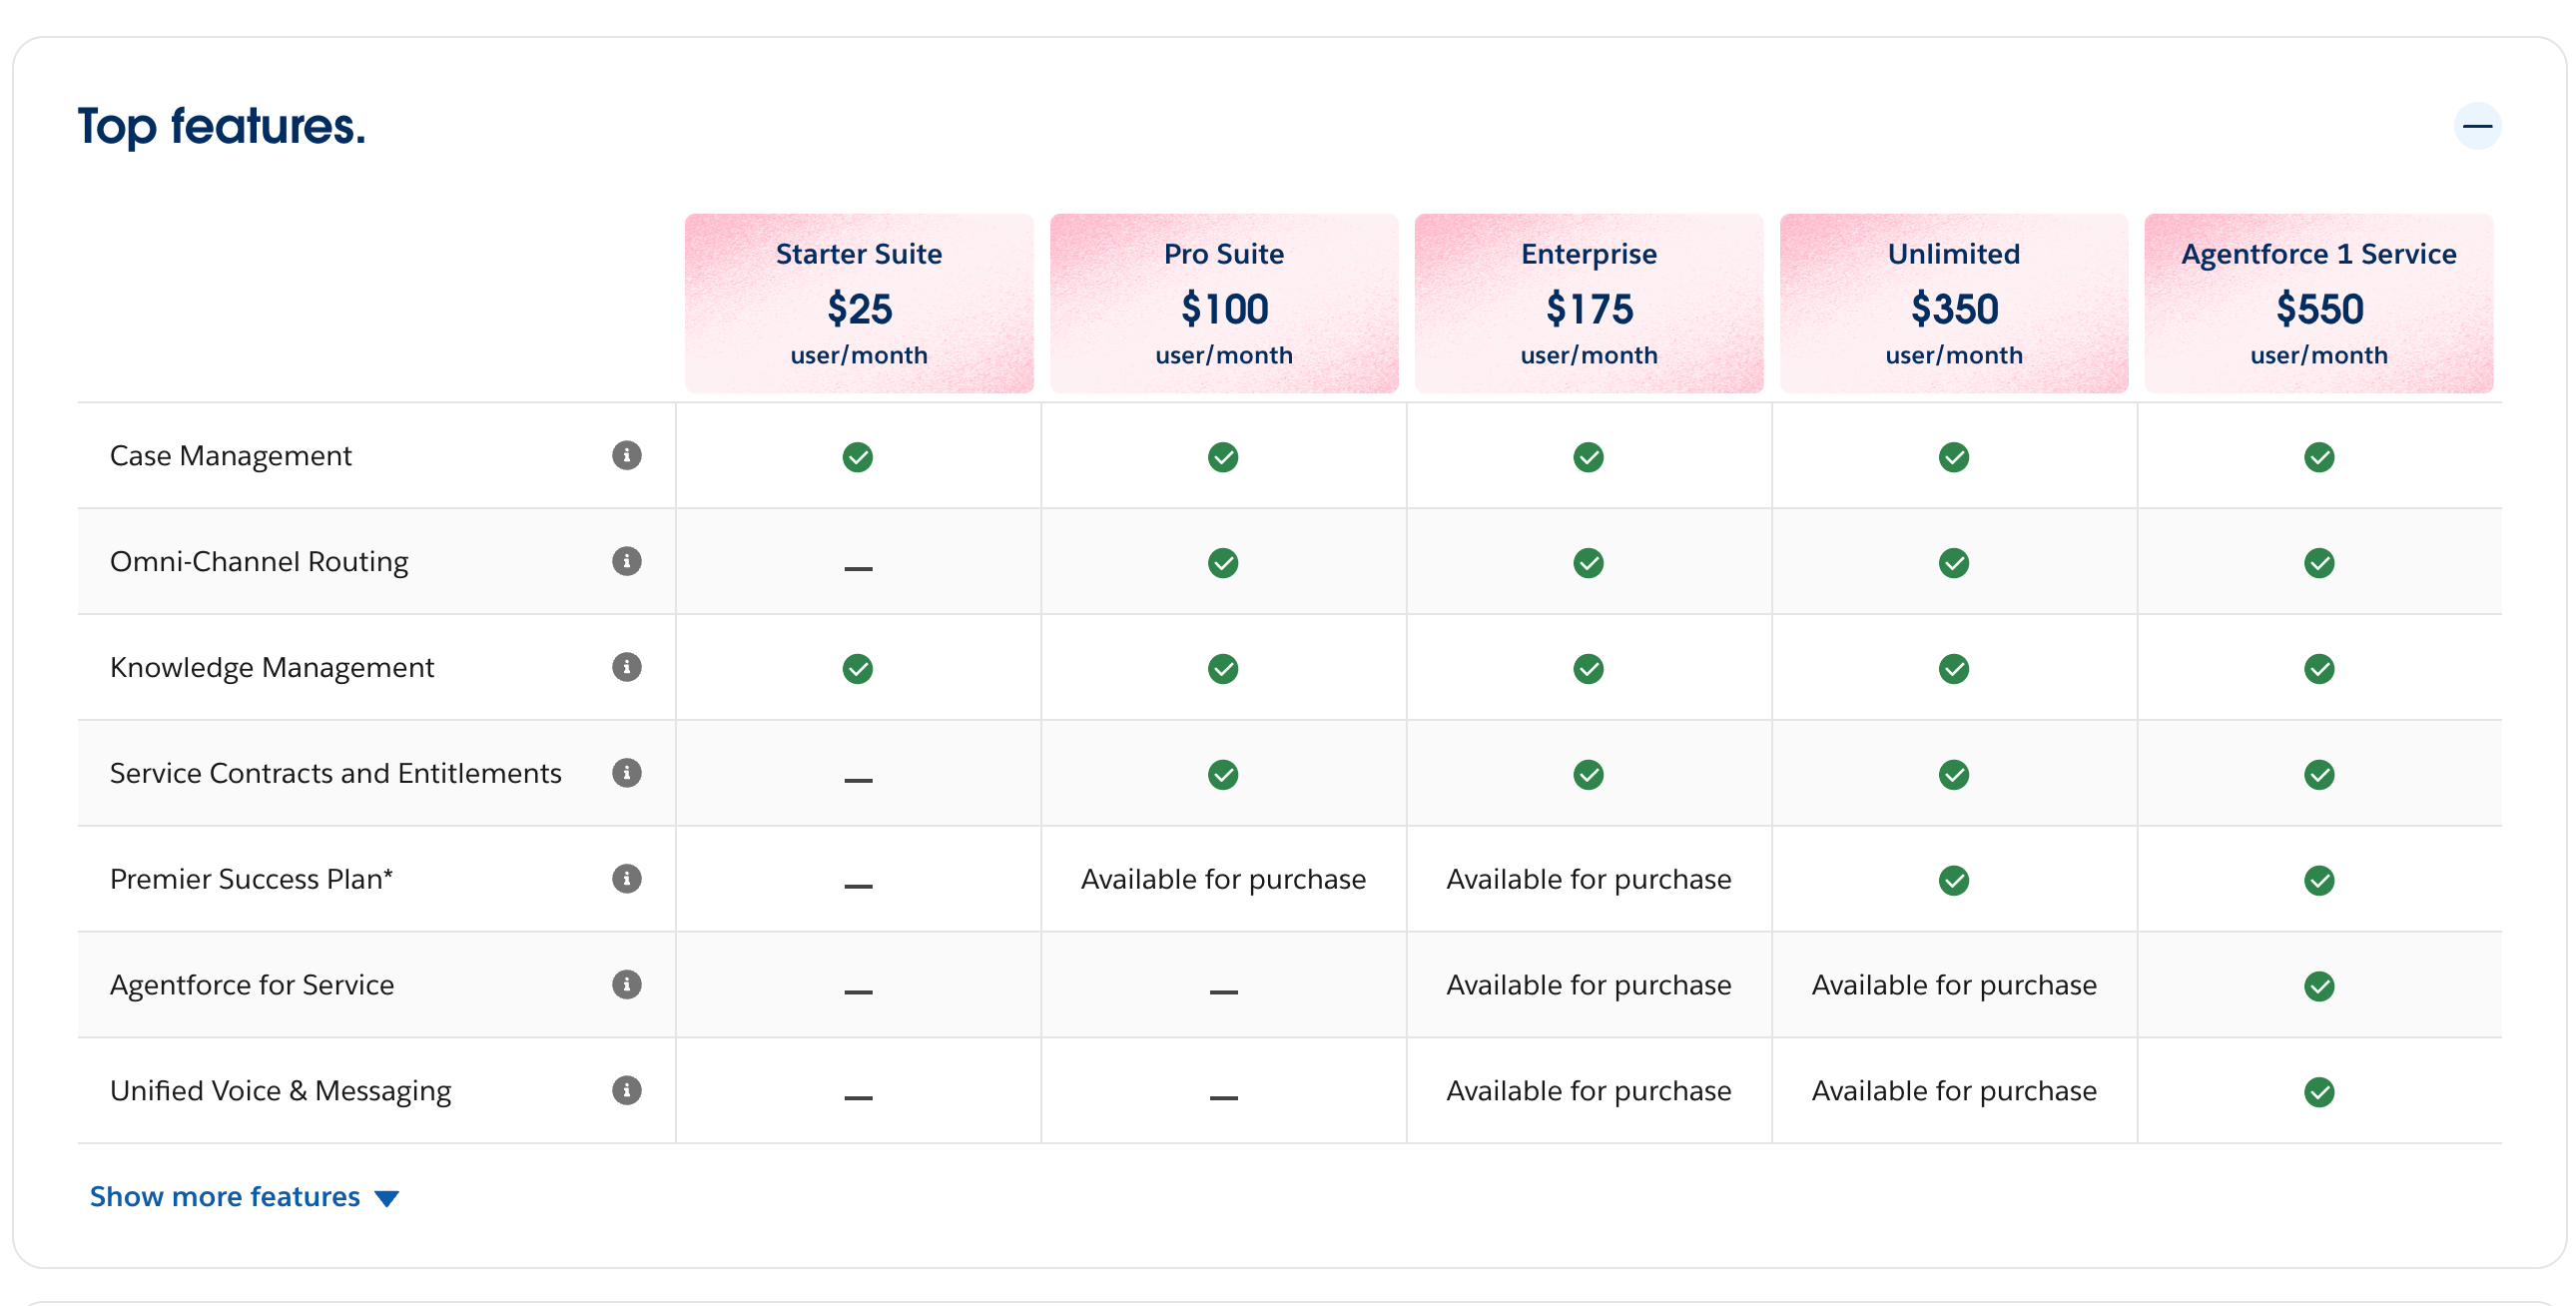Open info icon for Premier Success Plan
The height and width of the screenshot is (1306, 2576).
click(x=626, y=880)
